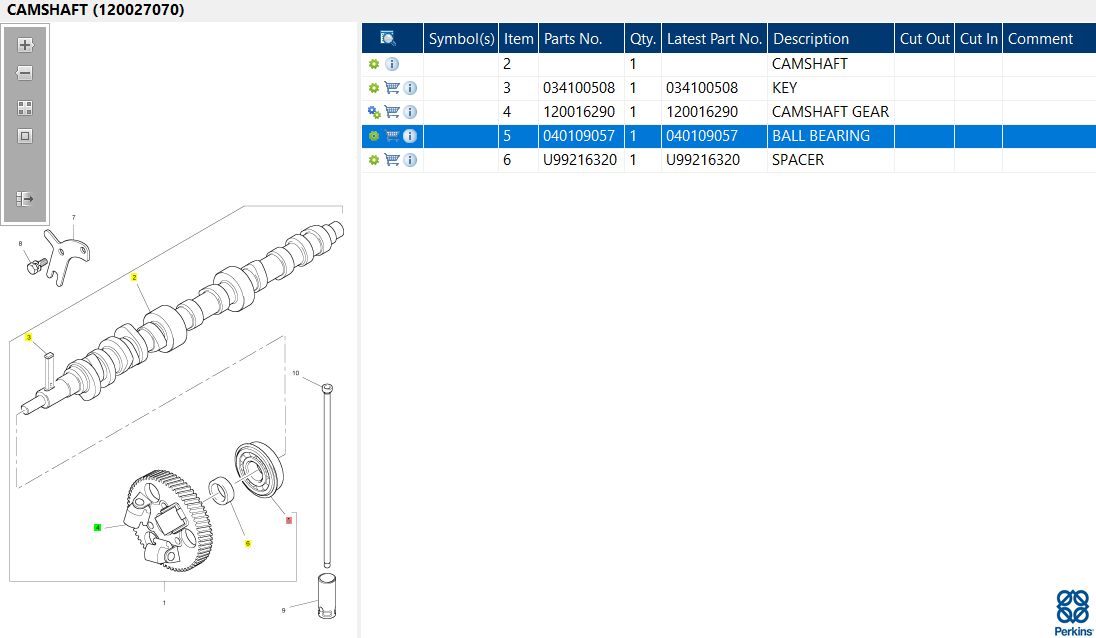1096x638 pixels.
Task: Click latest part number 034100508
Action: pos(702,88)
